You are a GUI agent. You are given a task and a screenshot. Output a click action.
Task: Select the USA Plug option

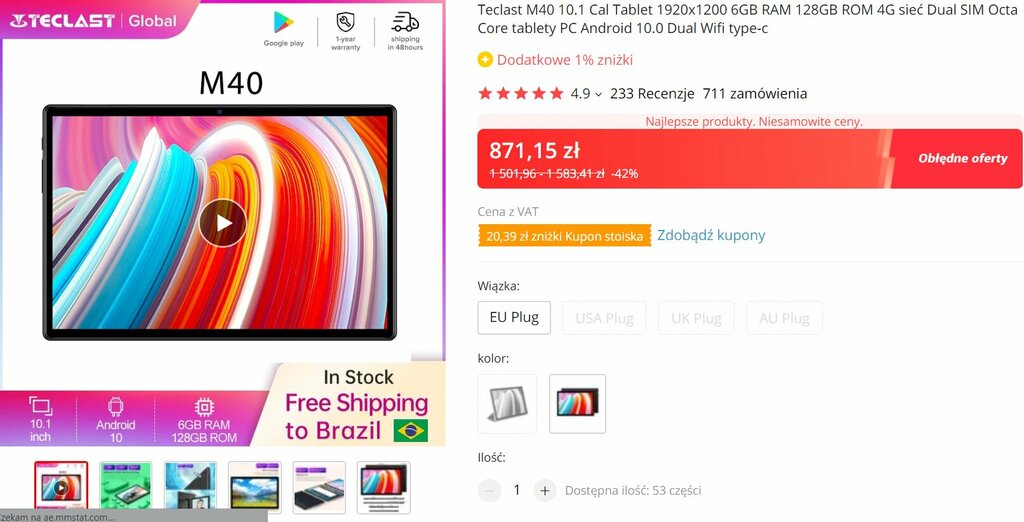(604, 318)
